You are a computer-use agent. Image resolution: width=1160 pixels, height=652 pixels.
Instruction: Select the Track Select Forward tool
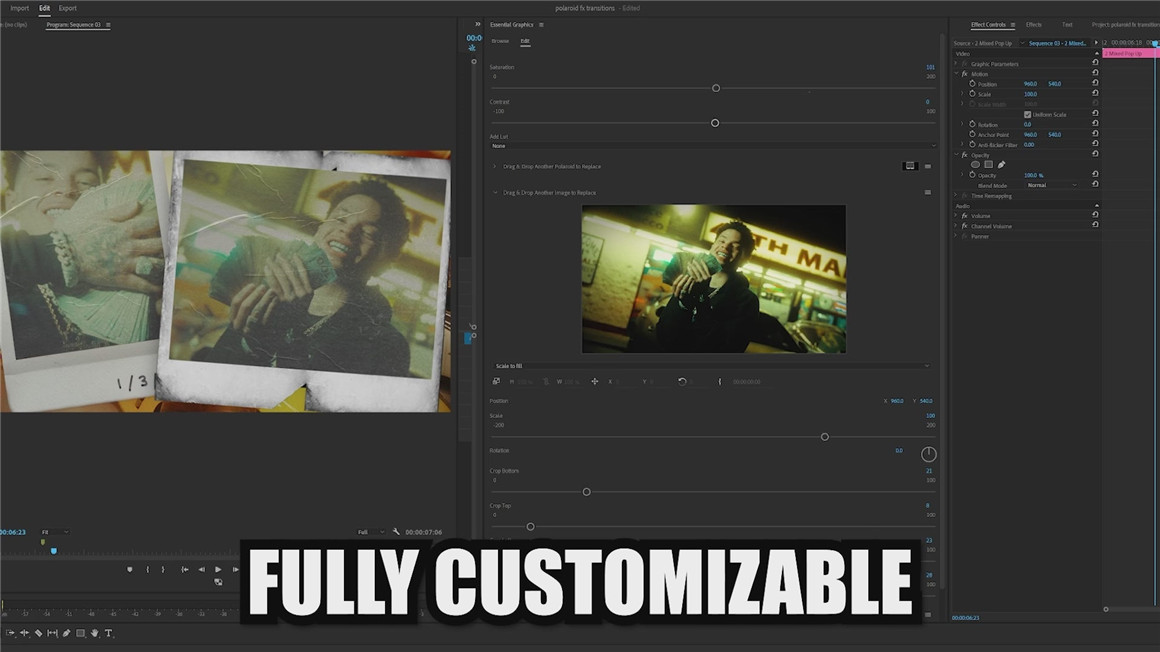10,633
